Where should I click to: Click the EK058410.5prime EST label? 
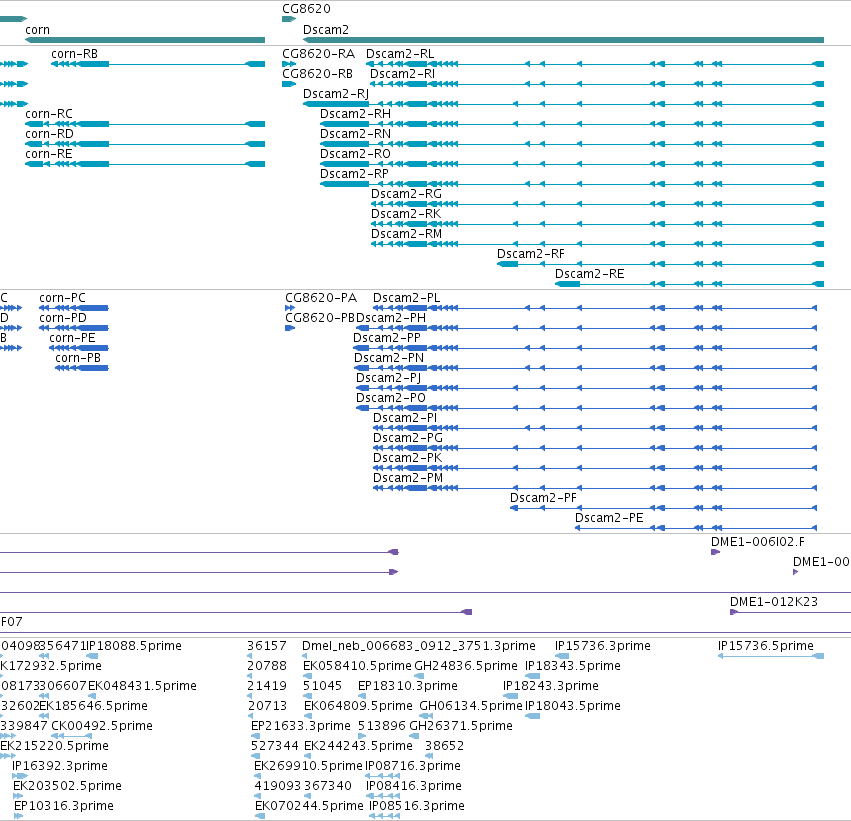357,666
